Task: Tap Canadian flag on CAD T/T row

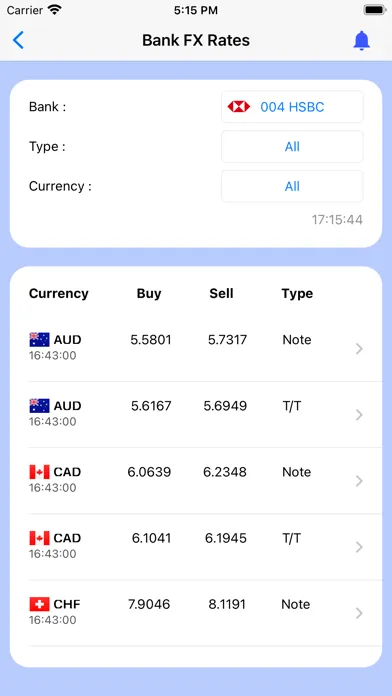Action: pos(40,538)
